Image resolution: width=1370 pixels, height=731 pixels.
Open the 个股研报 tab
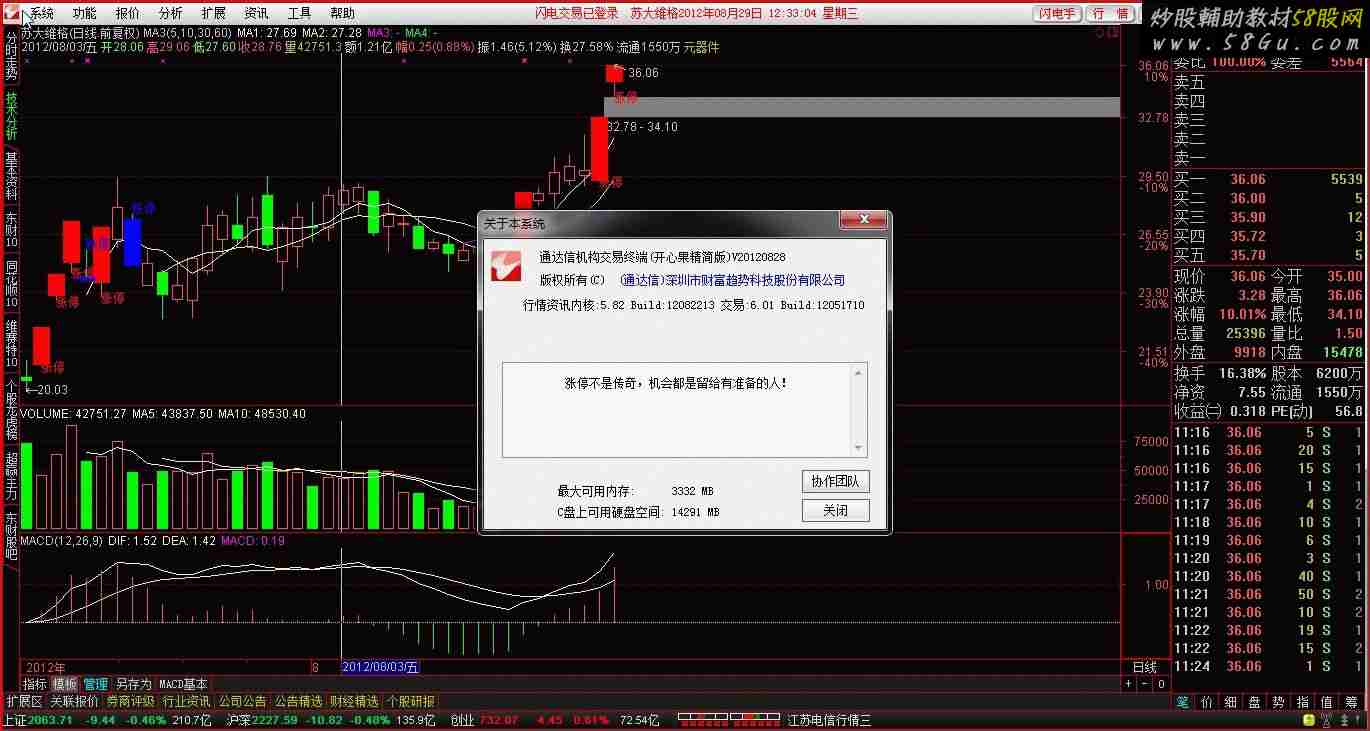click(410, 701)
